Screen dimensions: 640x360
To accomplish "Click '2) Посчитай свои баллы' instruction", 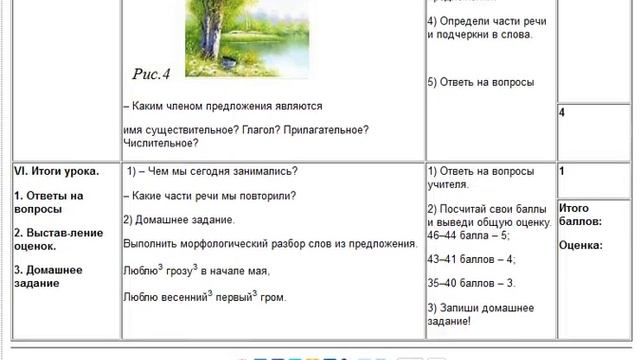I will click(x=489, y=216).
